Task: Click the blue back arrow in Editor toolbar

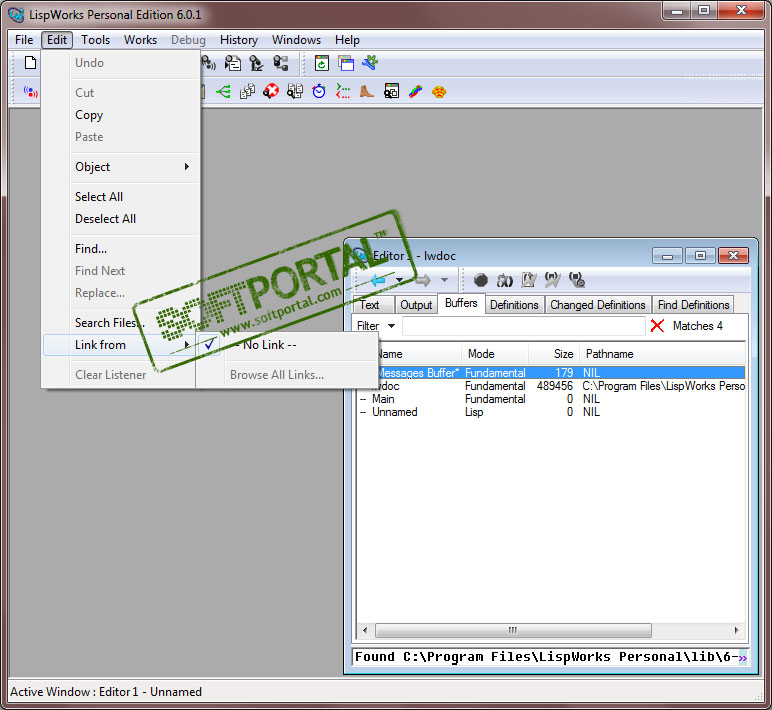Action: coord(378,281)
